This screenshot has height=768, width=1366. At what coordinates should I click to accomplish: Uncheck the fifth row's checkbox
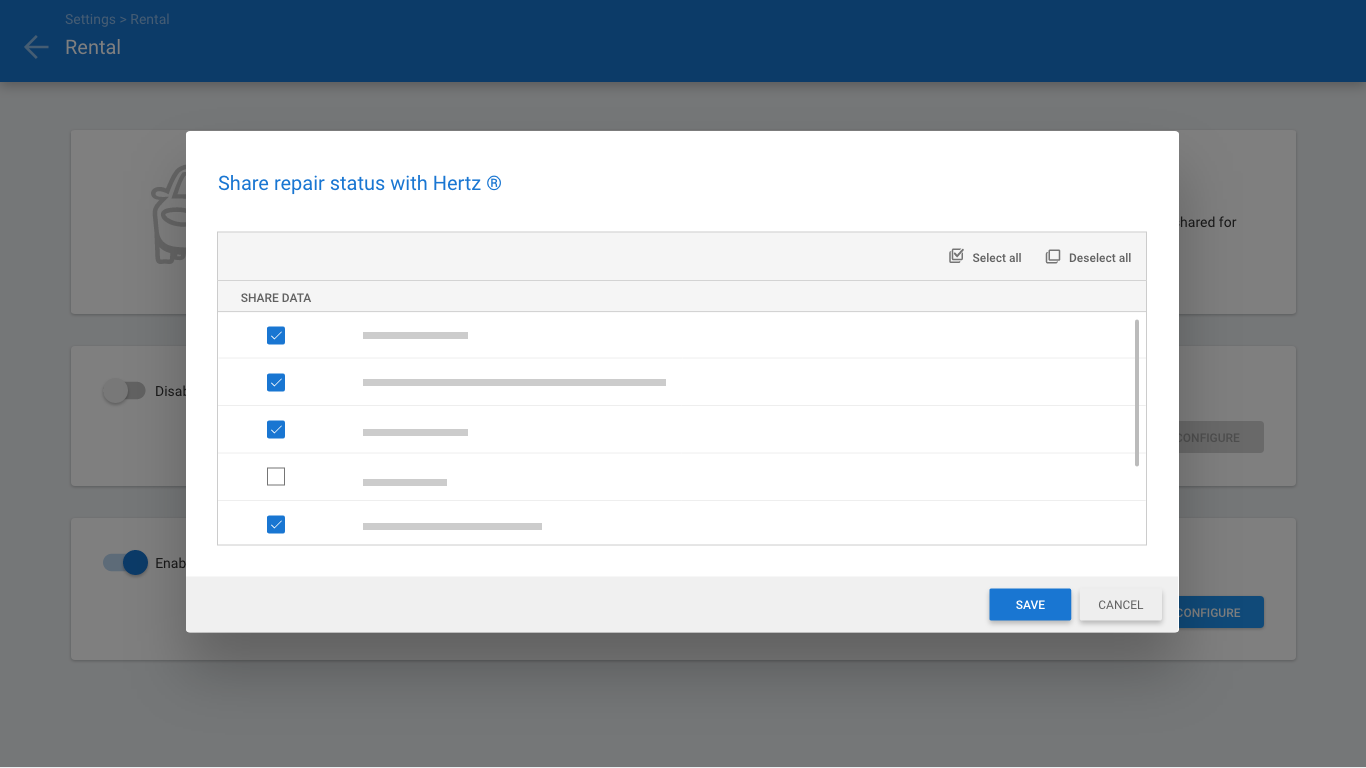276,524
